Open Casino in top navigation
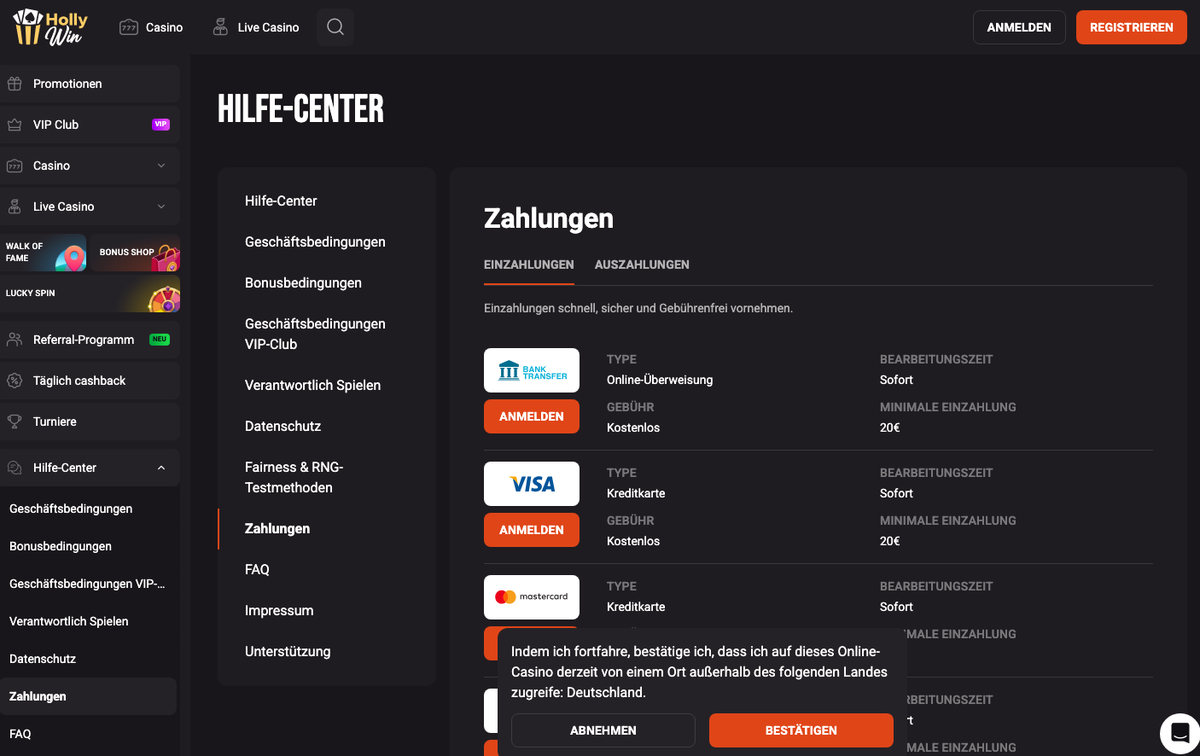 (x=151, y=27)
